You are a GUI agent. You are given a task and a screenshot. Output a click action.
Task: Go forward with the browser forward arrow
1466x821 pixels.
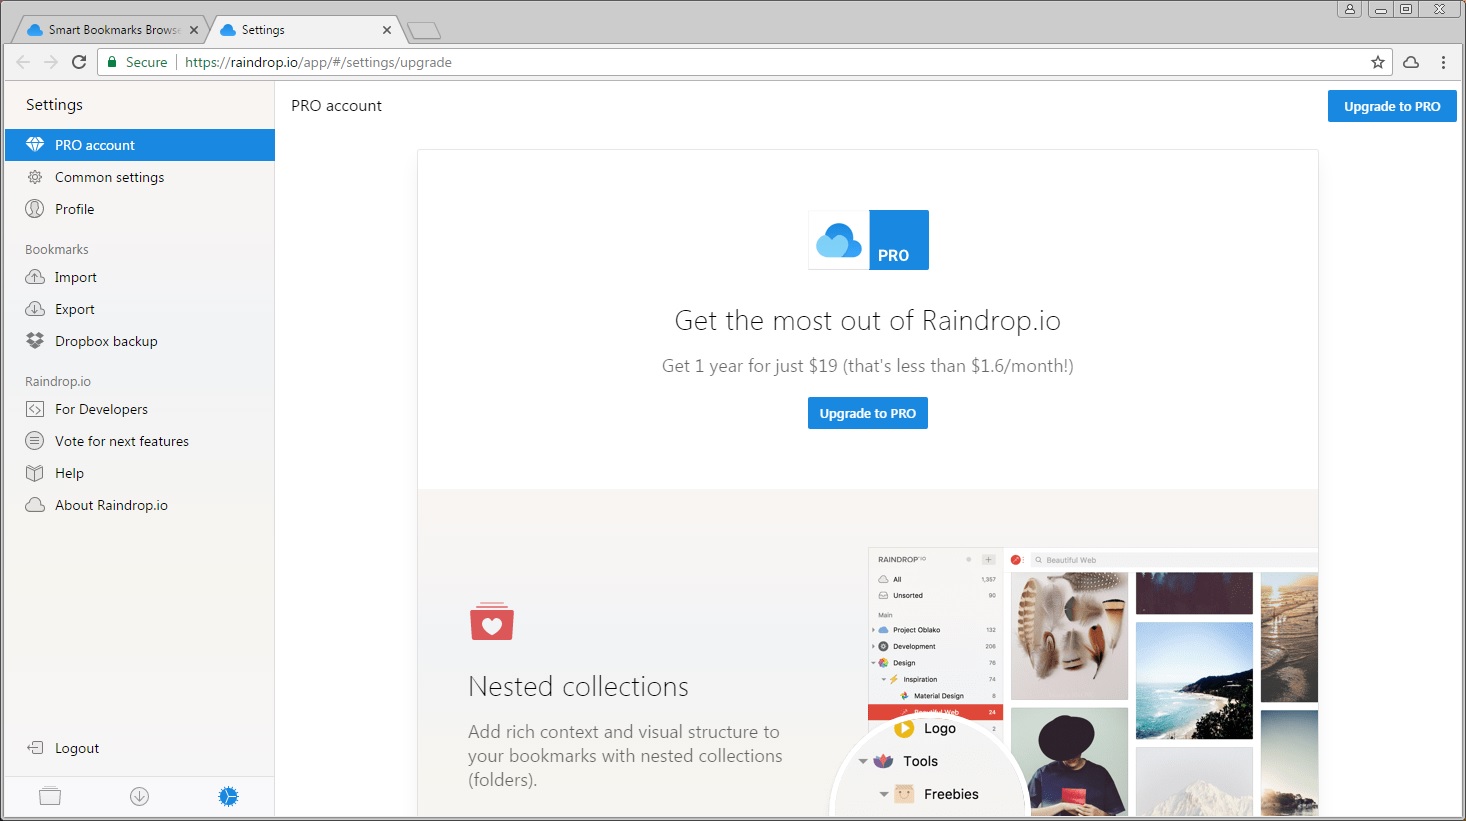pos(51,62)
